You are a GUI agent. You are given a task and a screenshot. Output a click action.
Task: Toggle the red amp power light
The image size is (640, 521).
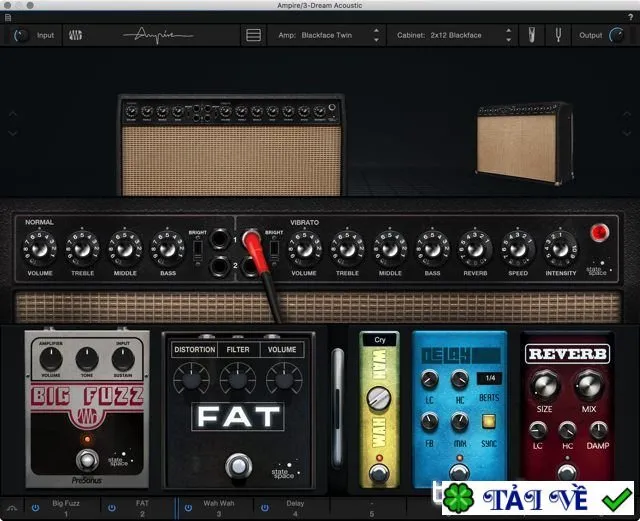(x=599, y=233)
